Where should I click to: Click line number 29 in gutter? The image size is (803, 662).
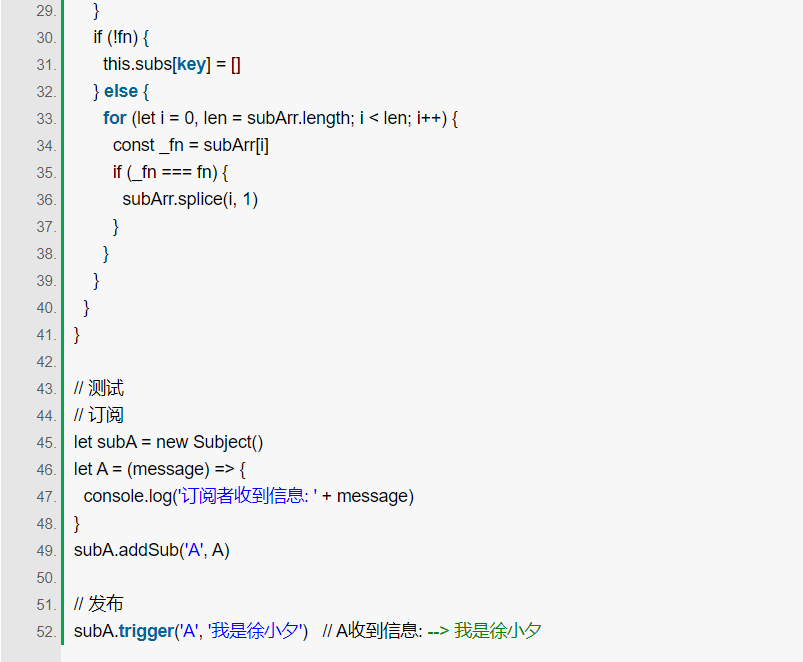46,11
